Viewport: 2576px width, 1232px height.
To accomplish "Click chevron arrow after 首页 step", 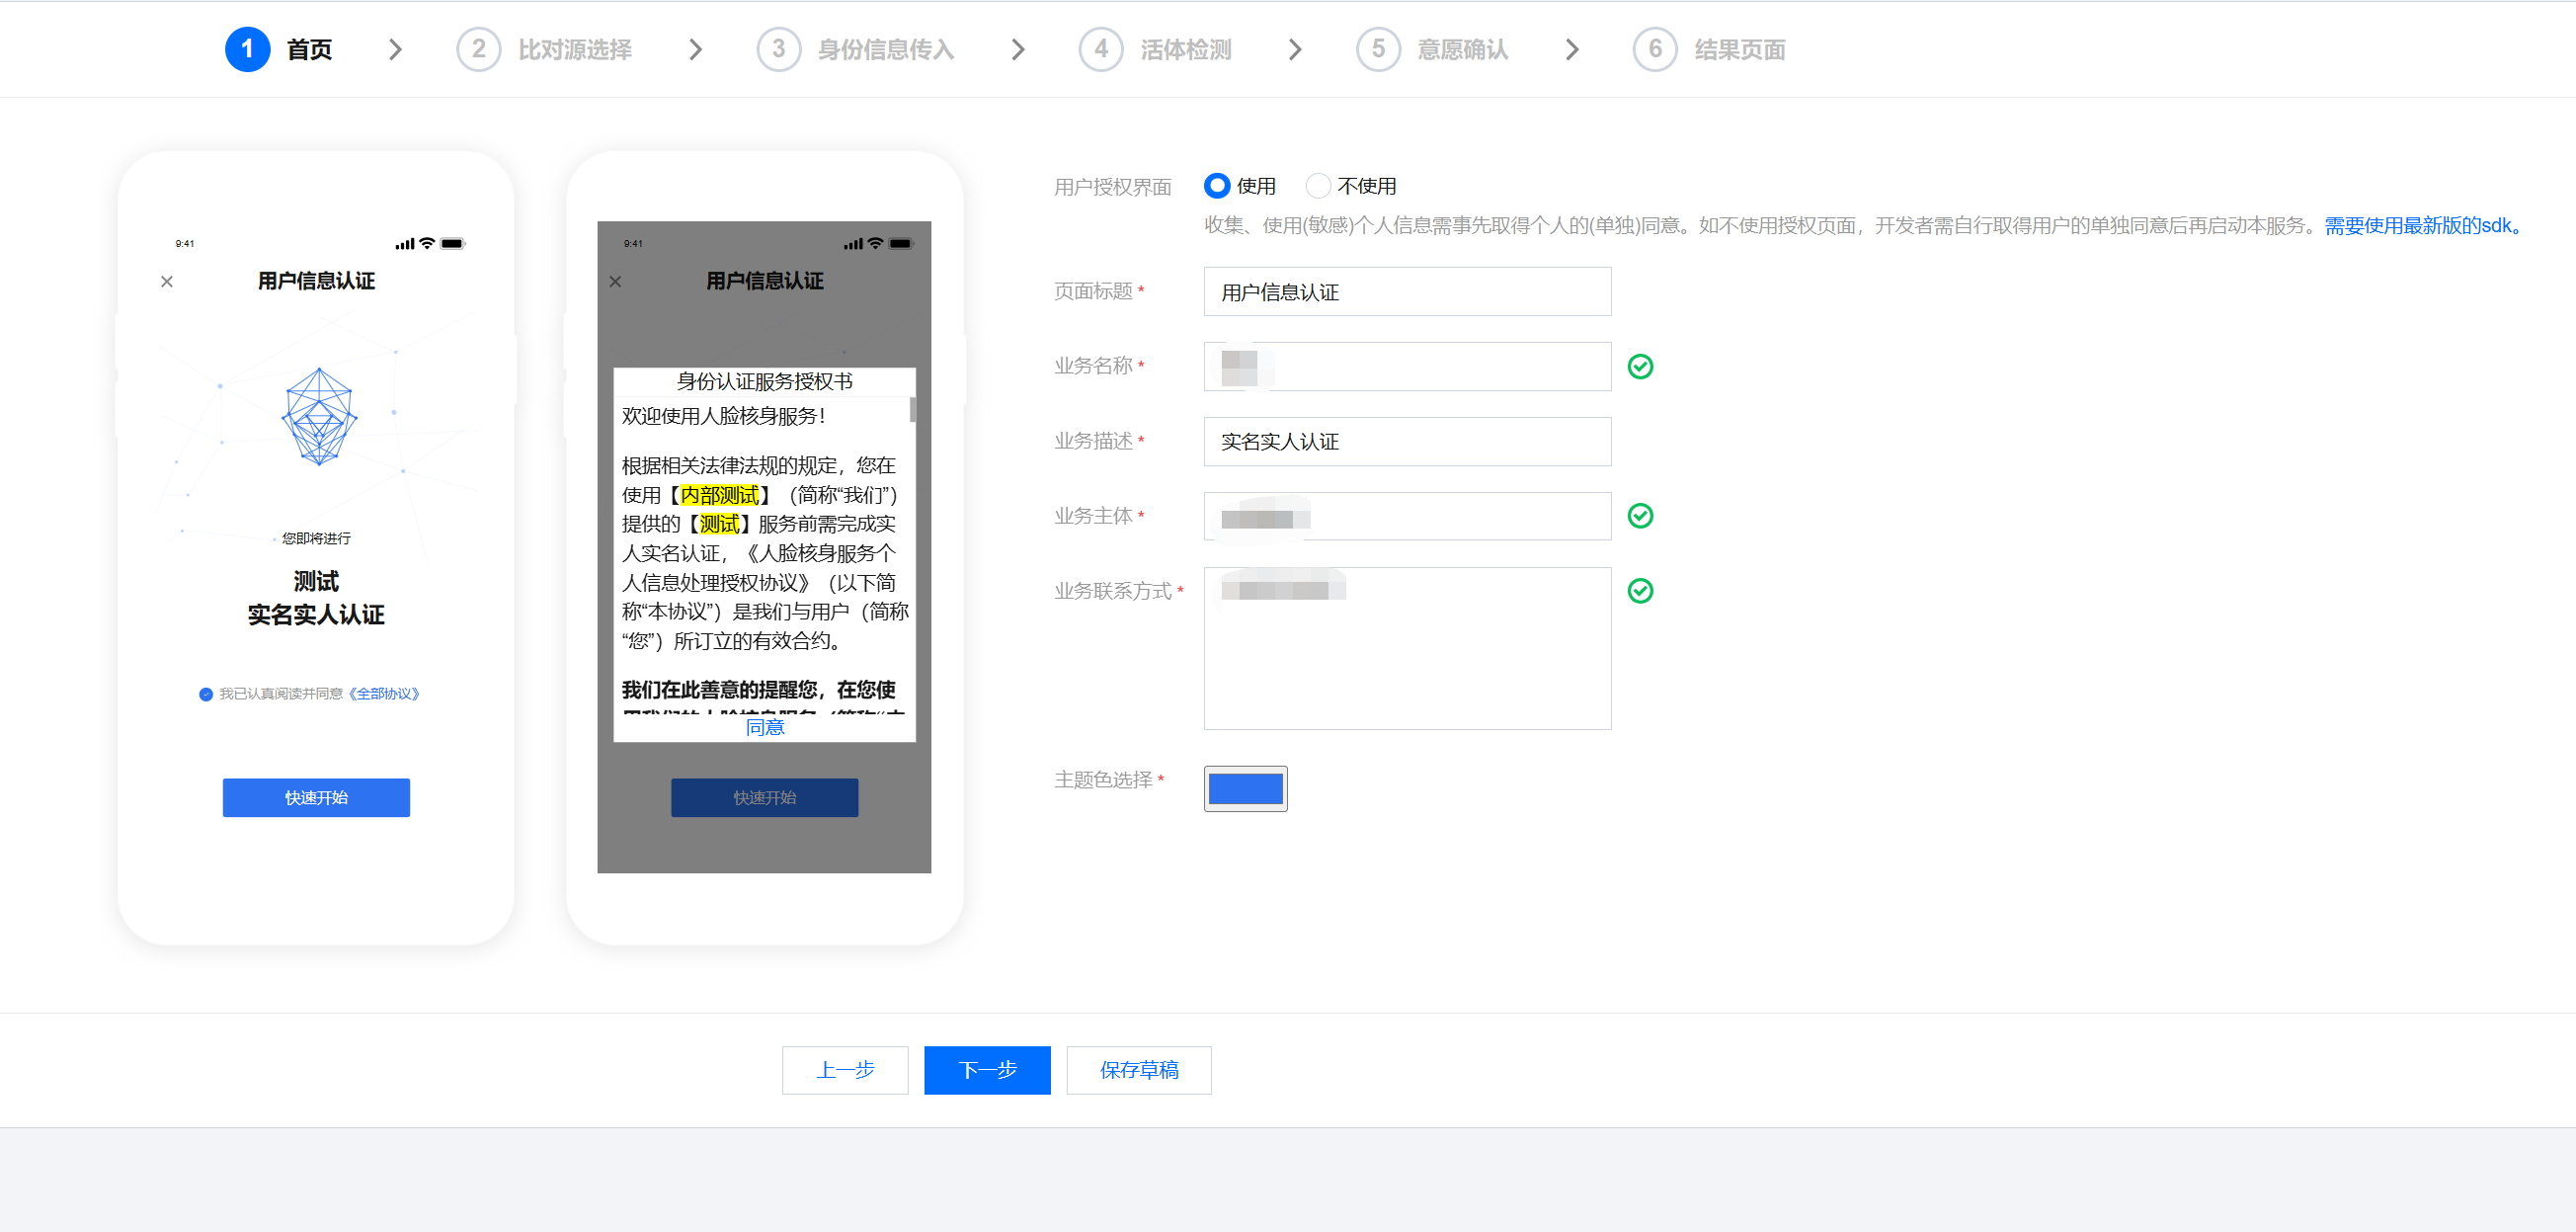I will pos(395,49).
